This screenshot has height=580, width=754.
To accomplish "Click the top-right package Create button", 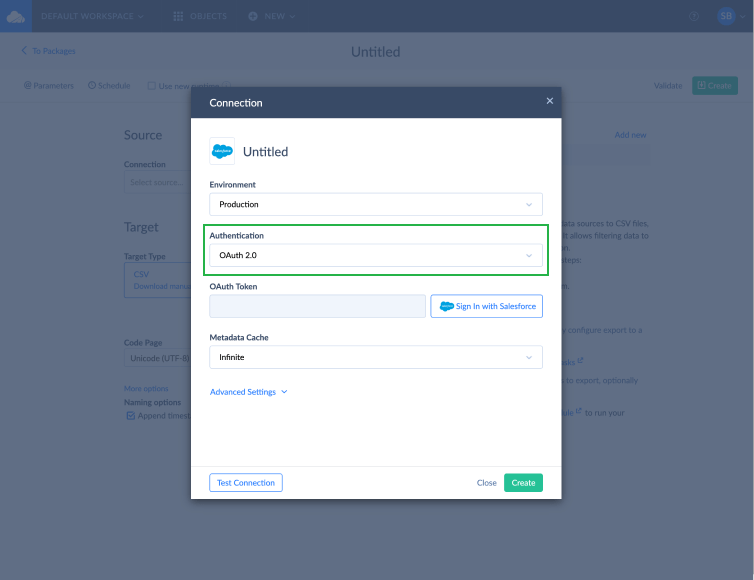I will pos(715,86).
